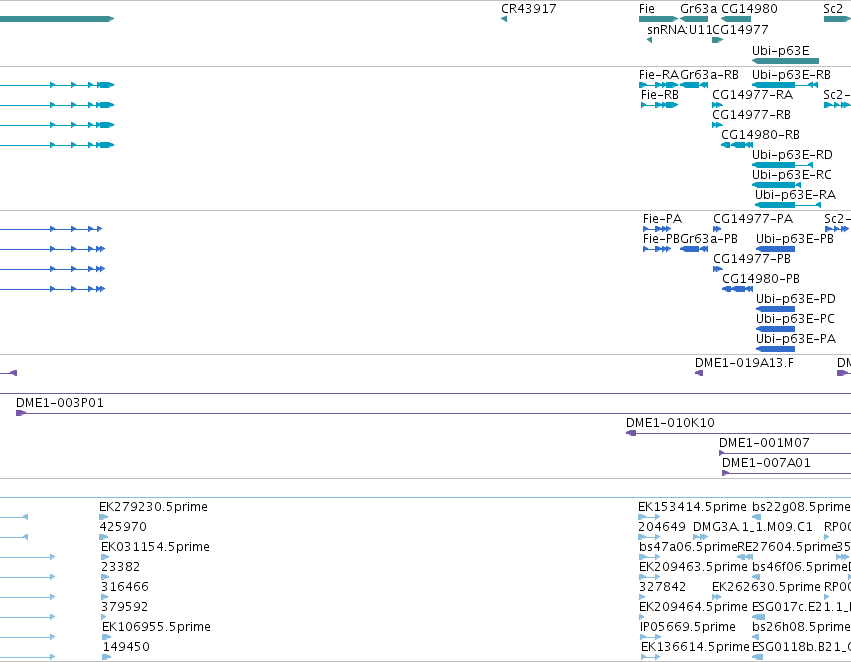Select BAC clone DME1-010K10
The width and height of the screenshot is (851, 662).
(738, 433)
